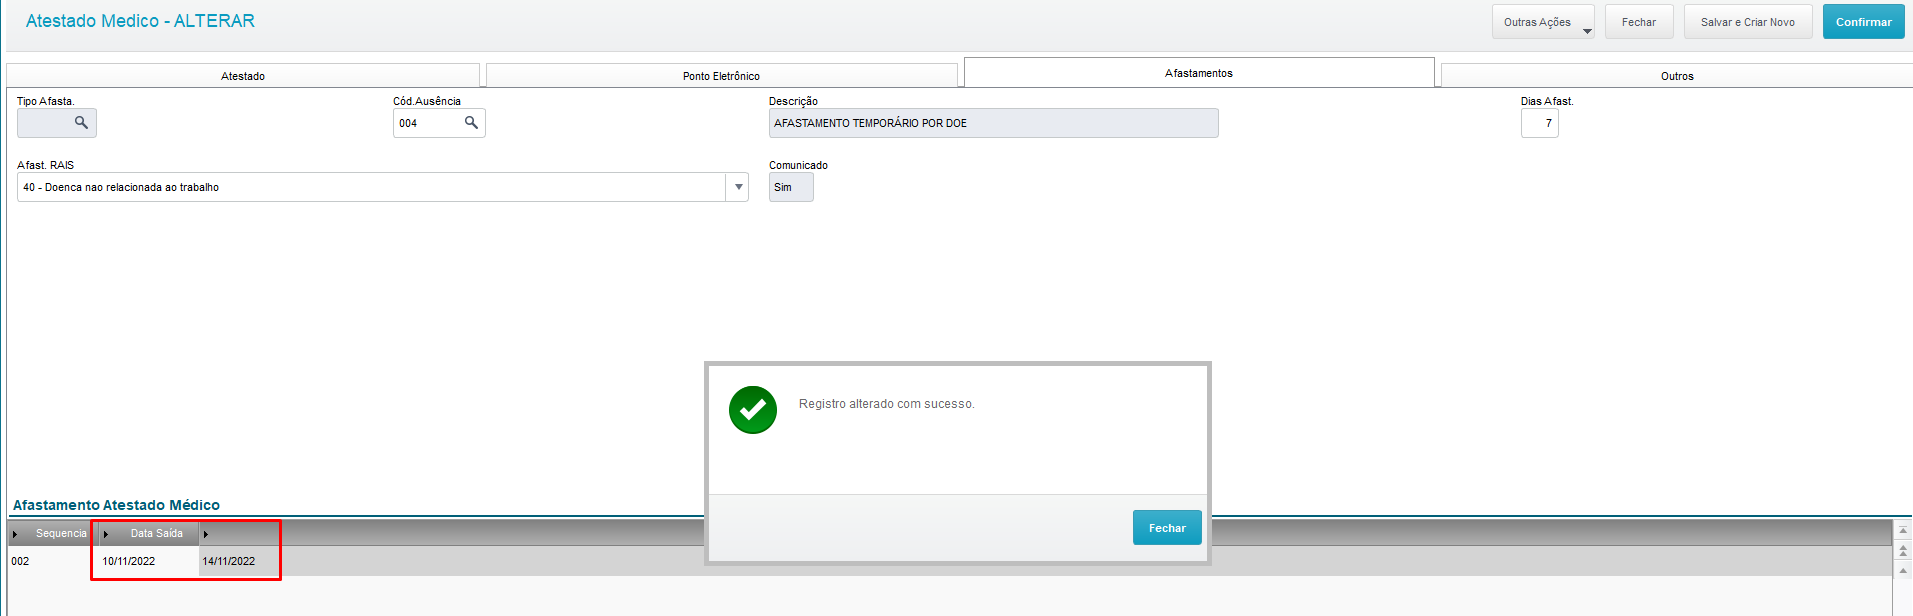Click the Data Saída column sort arrow

coord(106,534)
